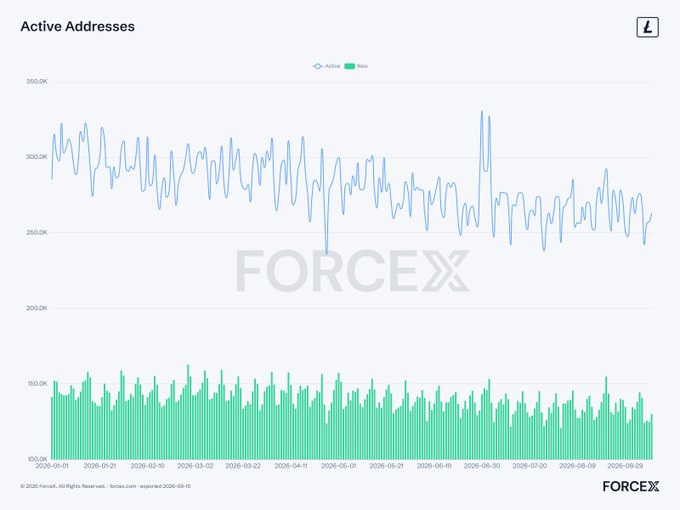
Task: Click the 2026-05-01 x-axis date label
Action: coord(338,466)
